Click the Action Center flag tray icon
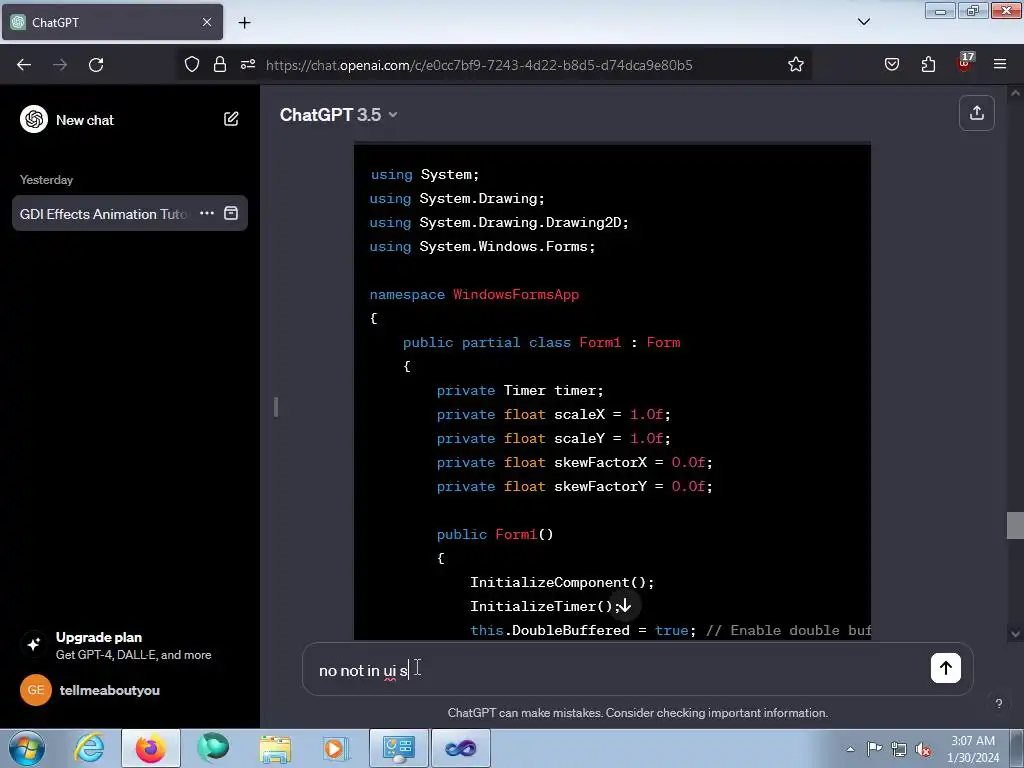 (874, 749)
